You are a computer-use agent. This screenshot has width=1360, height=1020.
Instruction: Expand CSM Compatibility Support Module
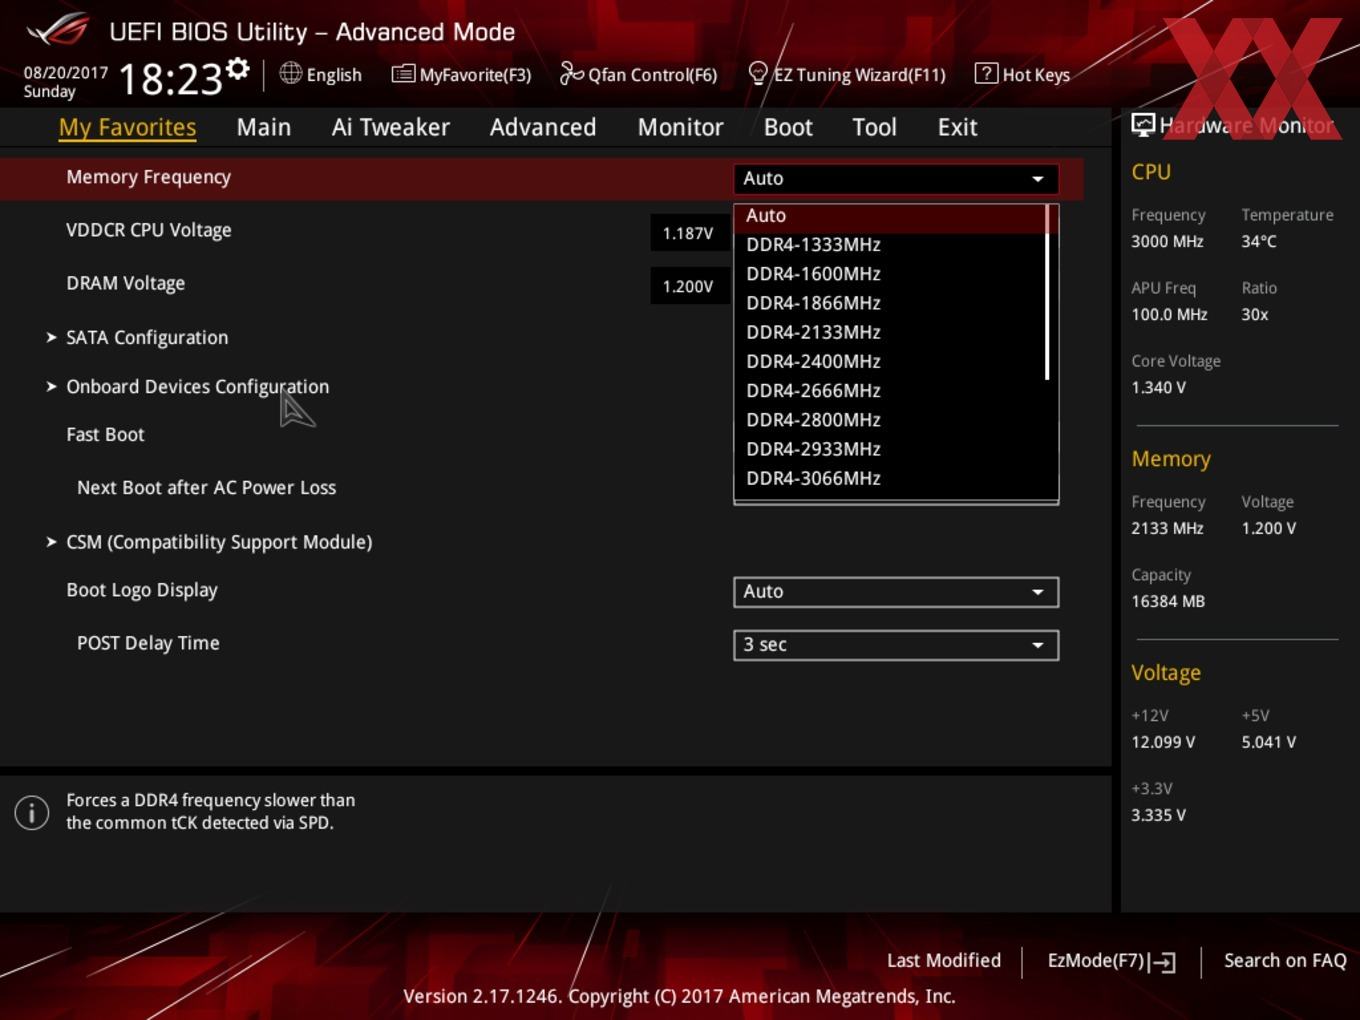(209, 542)
